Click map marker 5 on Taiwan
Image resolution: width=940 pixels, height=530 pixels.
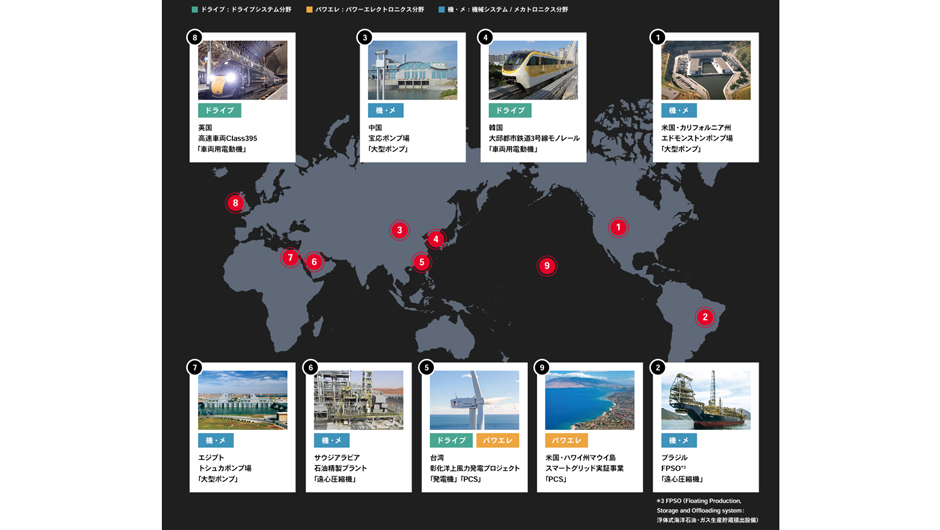point(421,262)
